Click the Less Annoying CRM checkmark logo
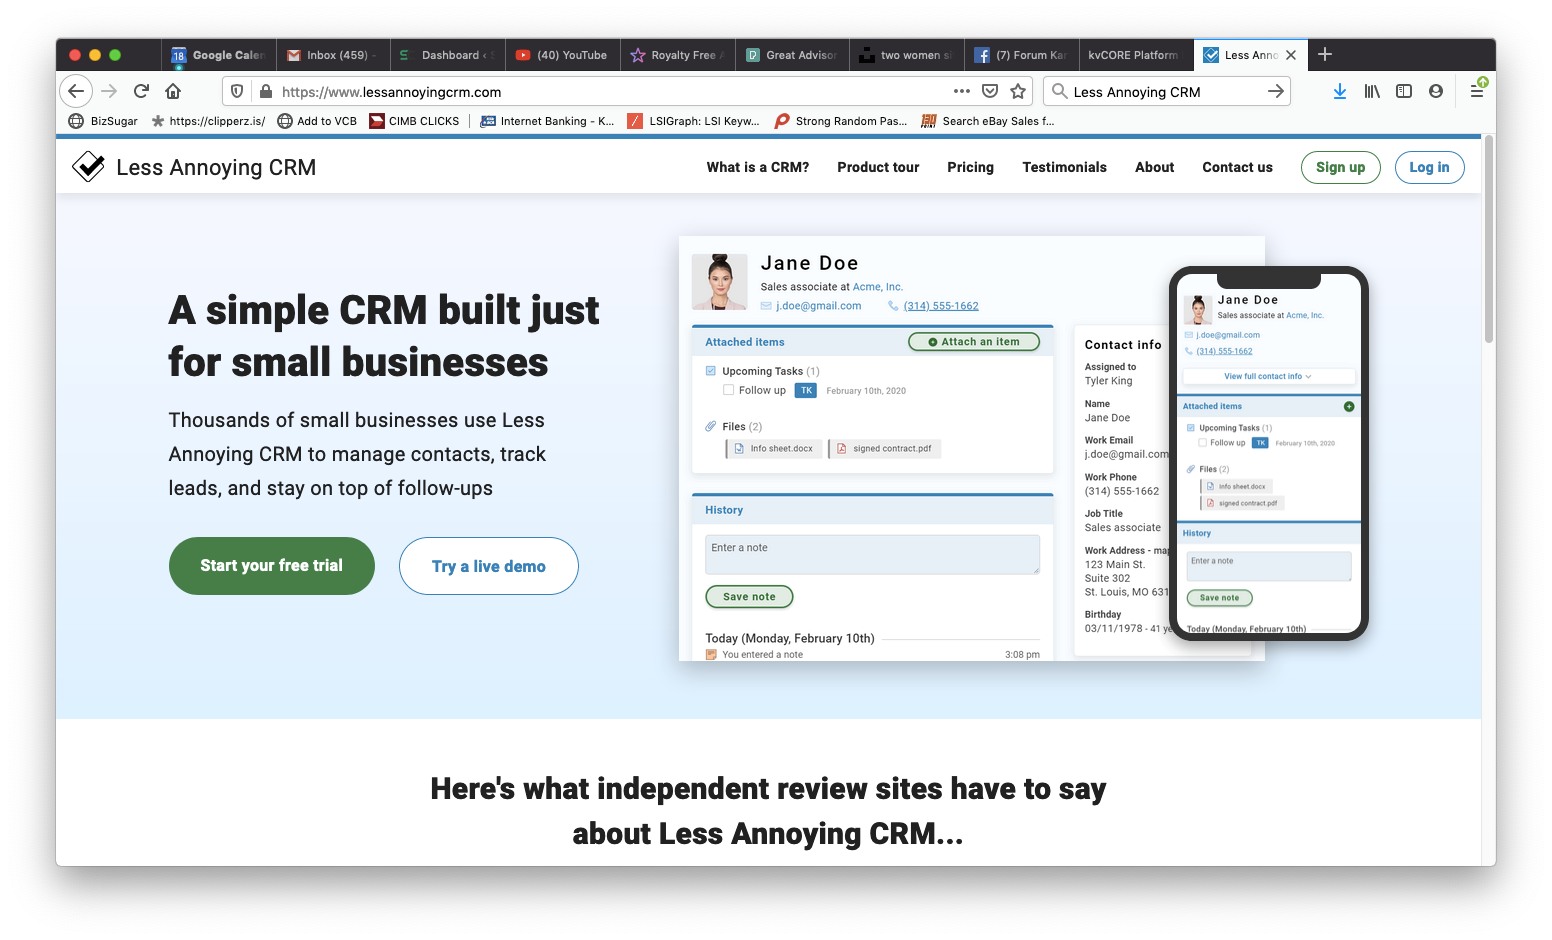The height and width of the screenshot is (940, 1552). (x=88, y=166)
